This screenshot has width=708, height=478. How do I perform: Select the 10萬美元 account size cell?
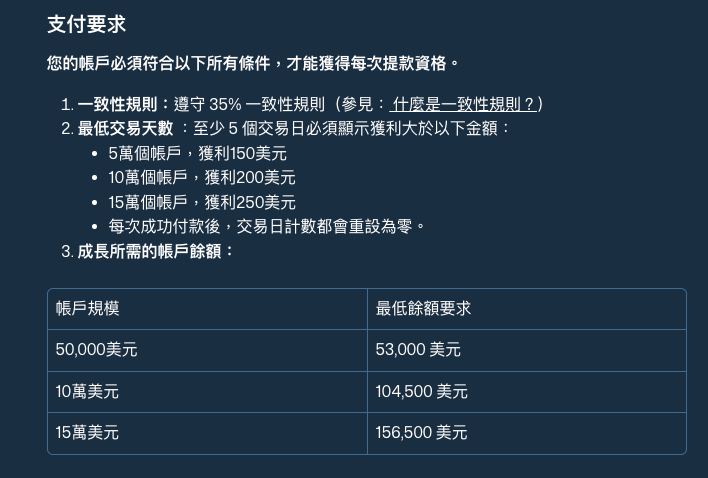coord(87,392)
